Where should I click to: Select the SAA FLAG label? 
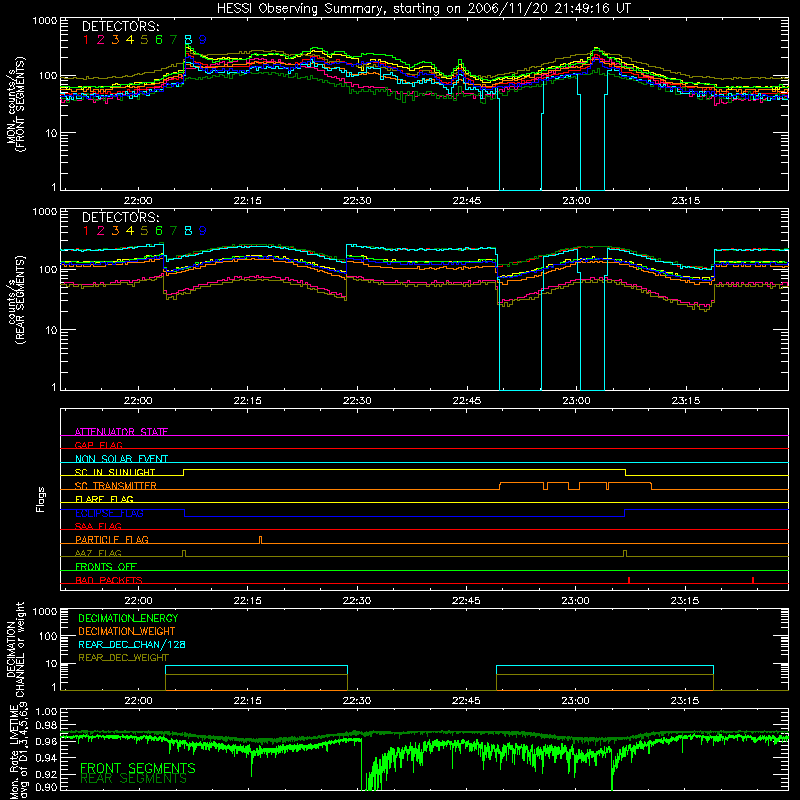pyautogui.click(x=98, y=526)
